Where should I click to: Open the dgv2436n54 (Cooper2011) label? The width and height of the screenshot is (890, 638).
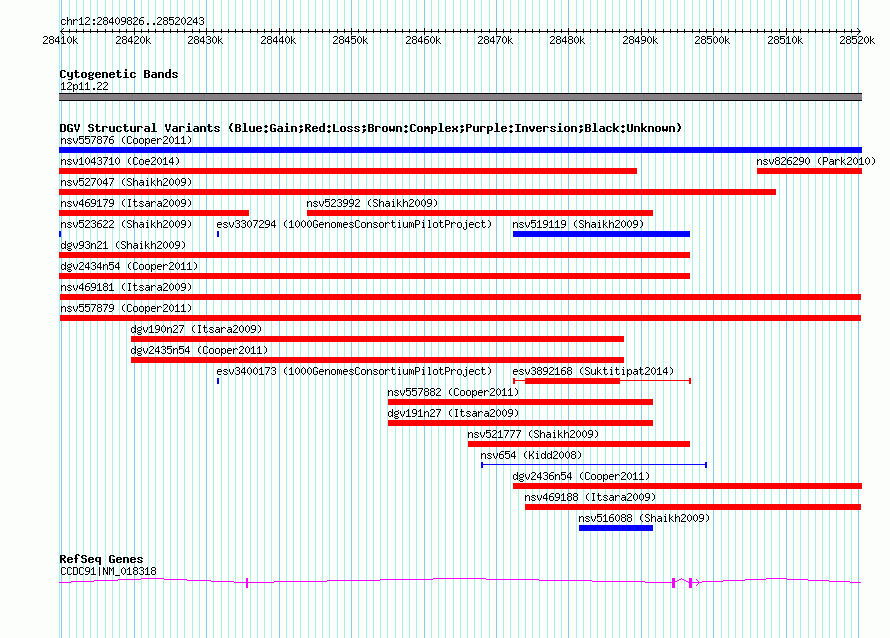[581, 476]
